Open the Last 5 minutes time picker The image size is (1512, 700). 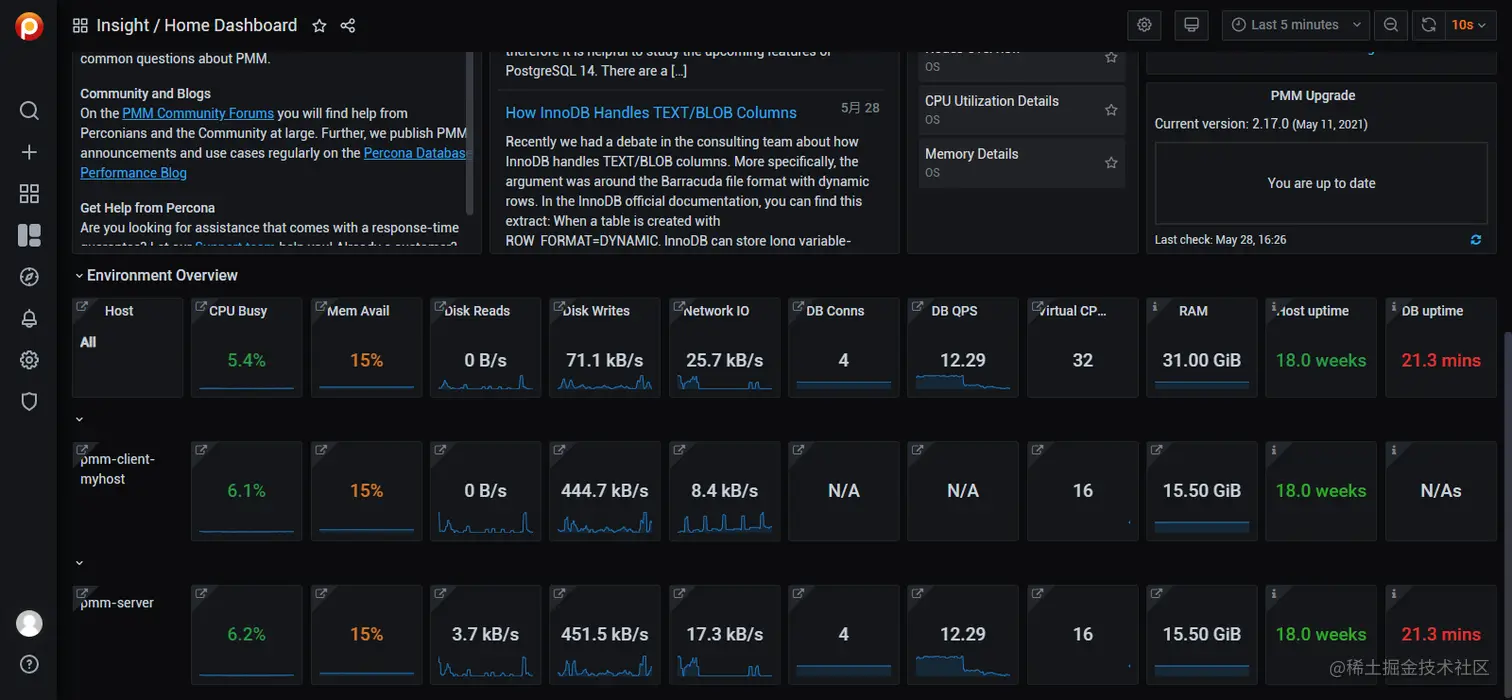point(1295,25)
